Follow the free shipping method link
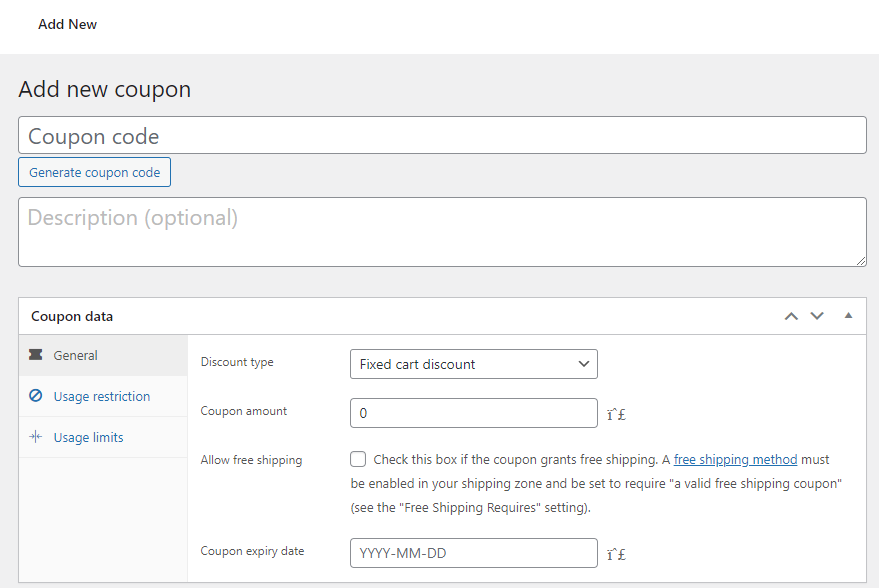 click(x=735, y=460)
